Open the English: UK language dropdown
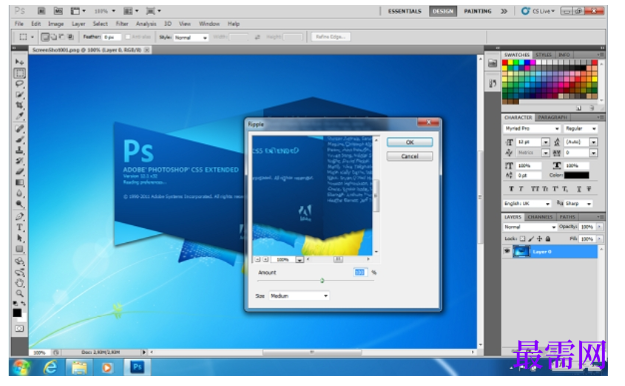The image size is (625, 386). 527,203
